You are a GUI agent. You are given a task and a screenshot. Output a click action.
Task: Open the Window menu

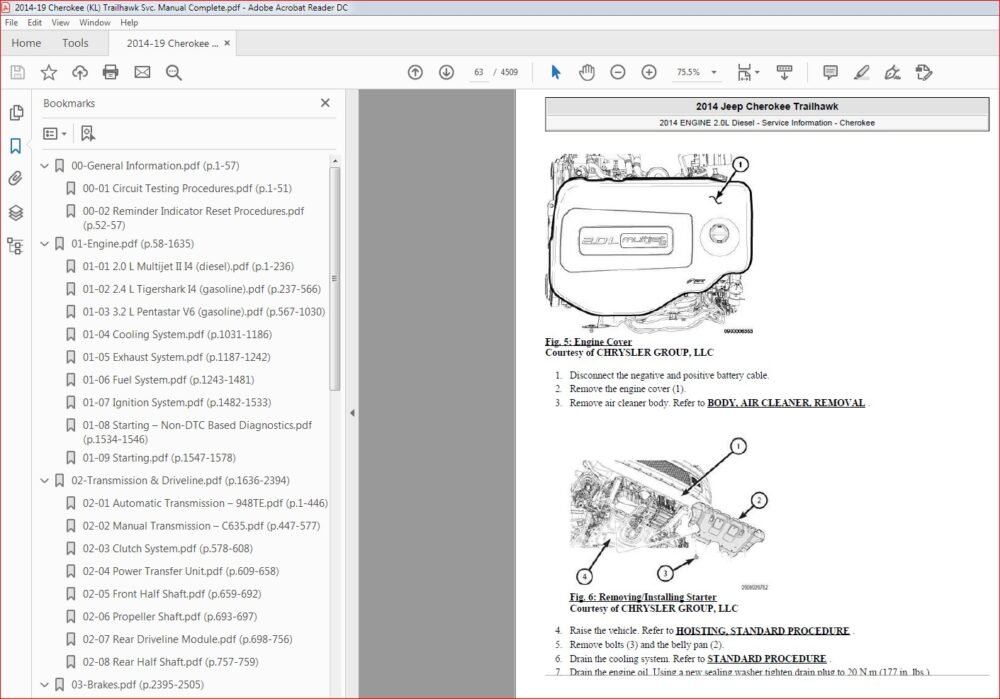pos(94,22)
